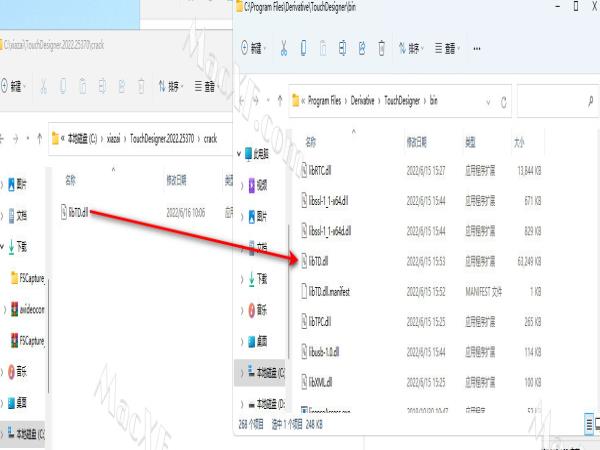The image size is (600, 450).
Task: Click the copy icon in bin window toolbar
Action: coord(303,48)
